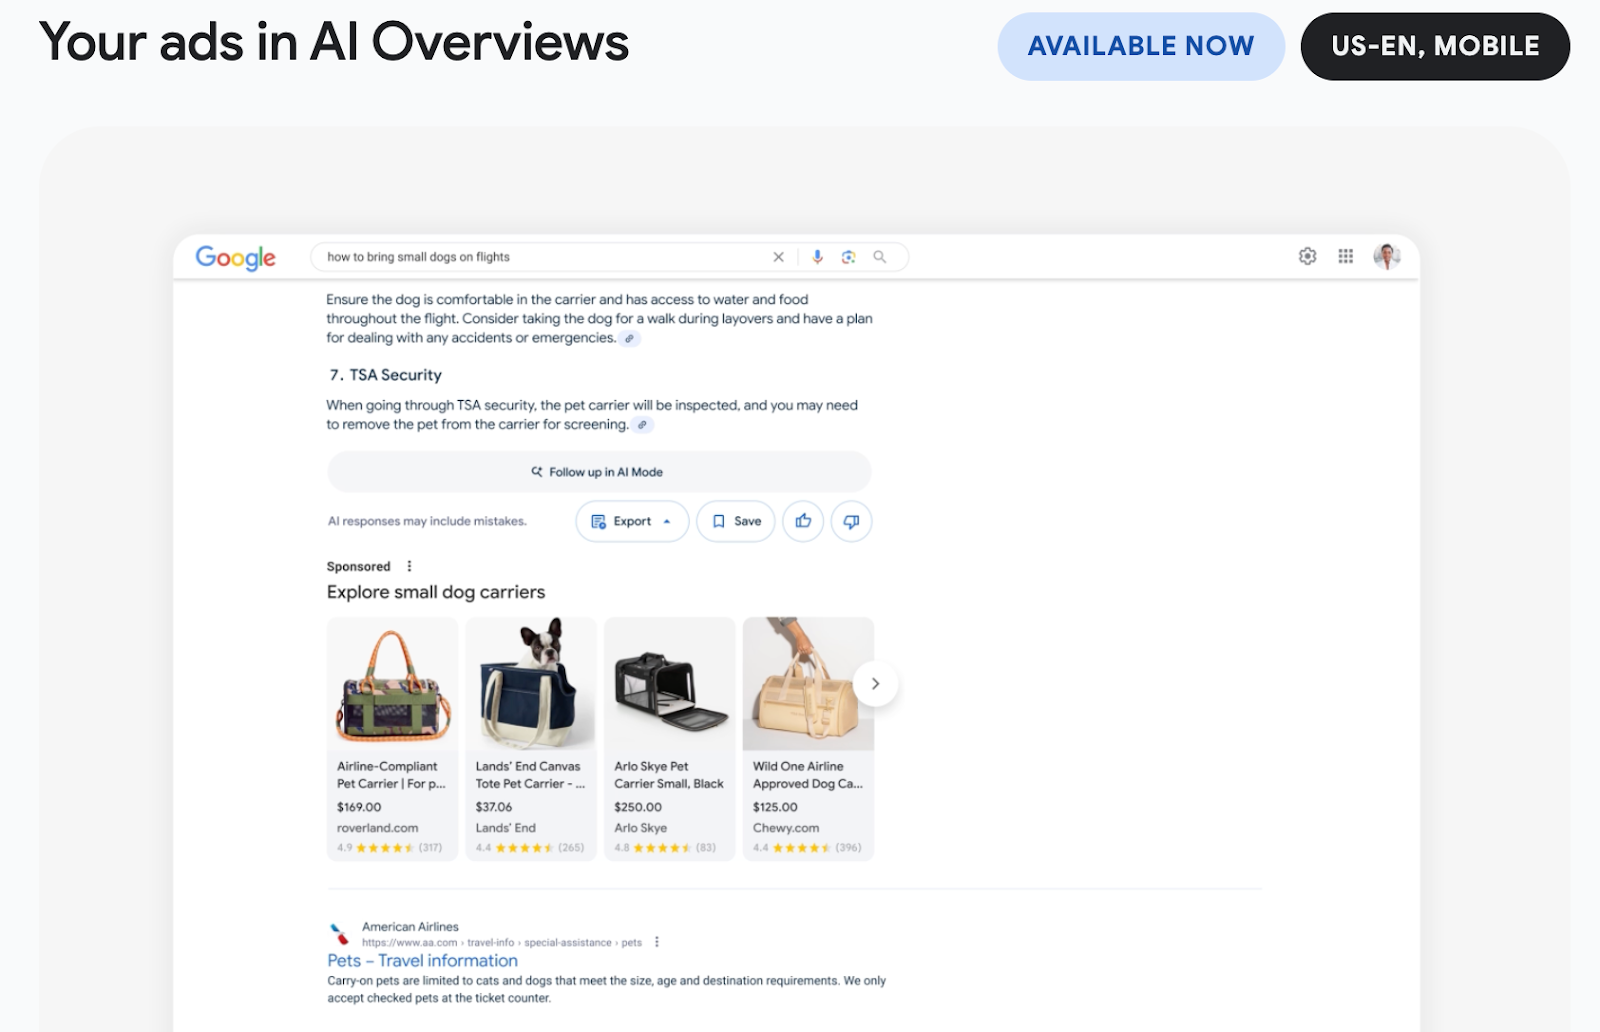Click 'Arlo Skye Pet Carrier Small, Black' title
The width and height of the screenshot is (1600, 1032).
click(669, 775)
